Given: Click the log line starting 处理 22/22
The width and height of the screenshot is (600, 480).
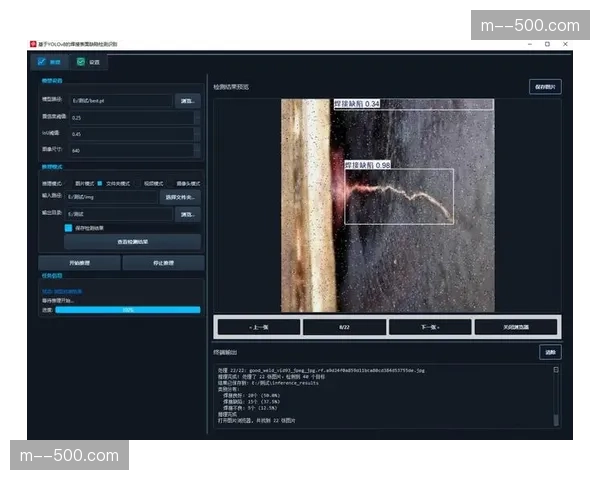Looking at the screenshot, I should 321,371.
